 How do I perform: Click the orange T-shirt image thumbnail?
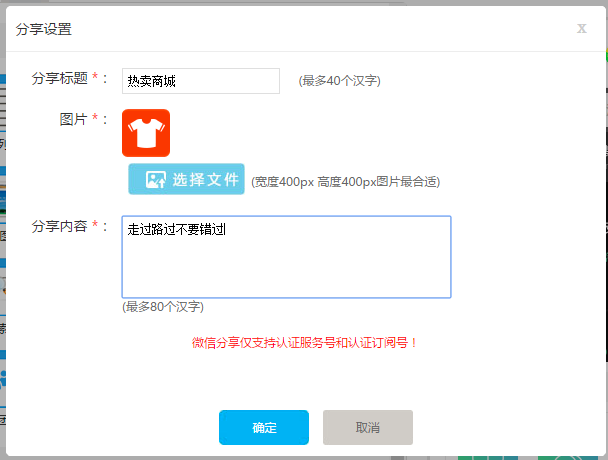(146, 133)
